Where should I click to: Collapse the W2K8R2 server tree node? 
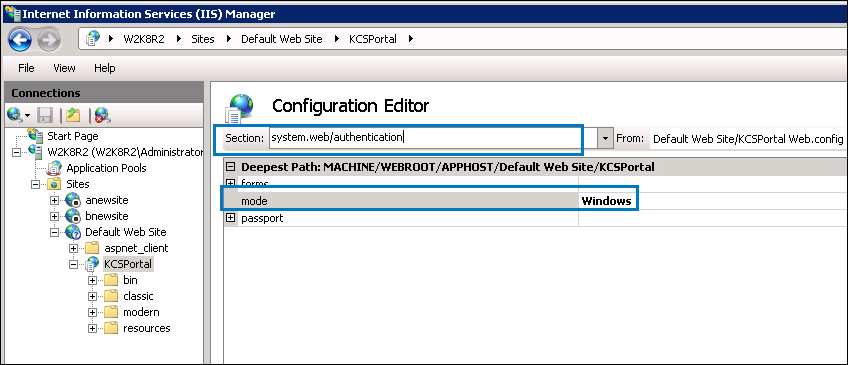(16, 152)
